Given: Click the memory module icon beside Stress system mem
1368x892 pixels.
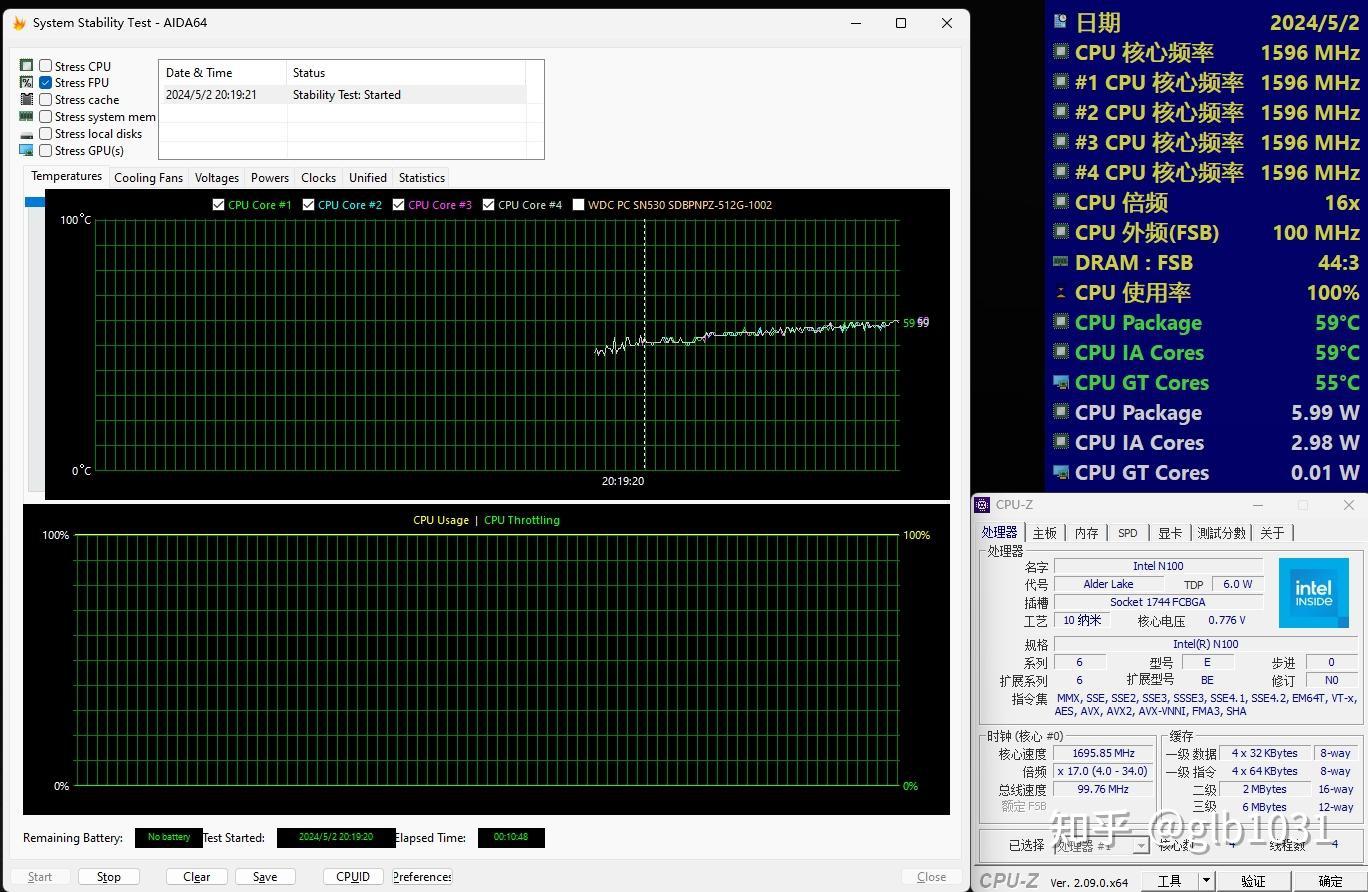Looking at the screenshot, I should point(27,117).
